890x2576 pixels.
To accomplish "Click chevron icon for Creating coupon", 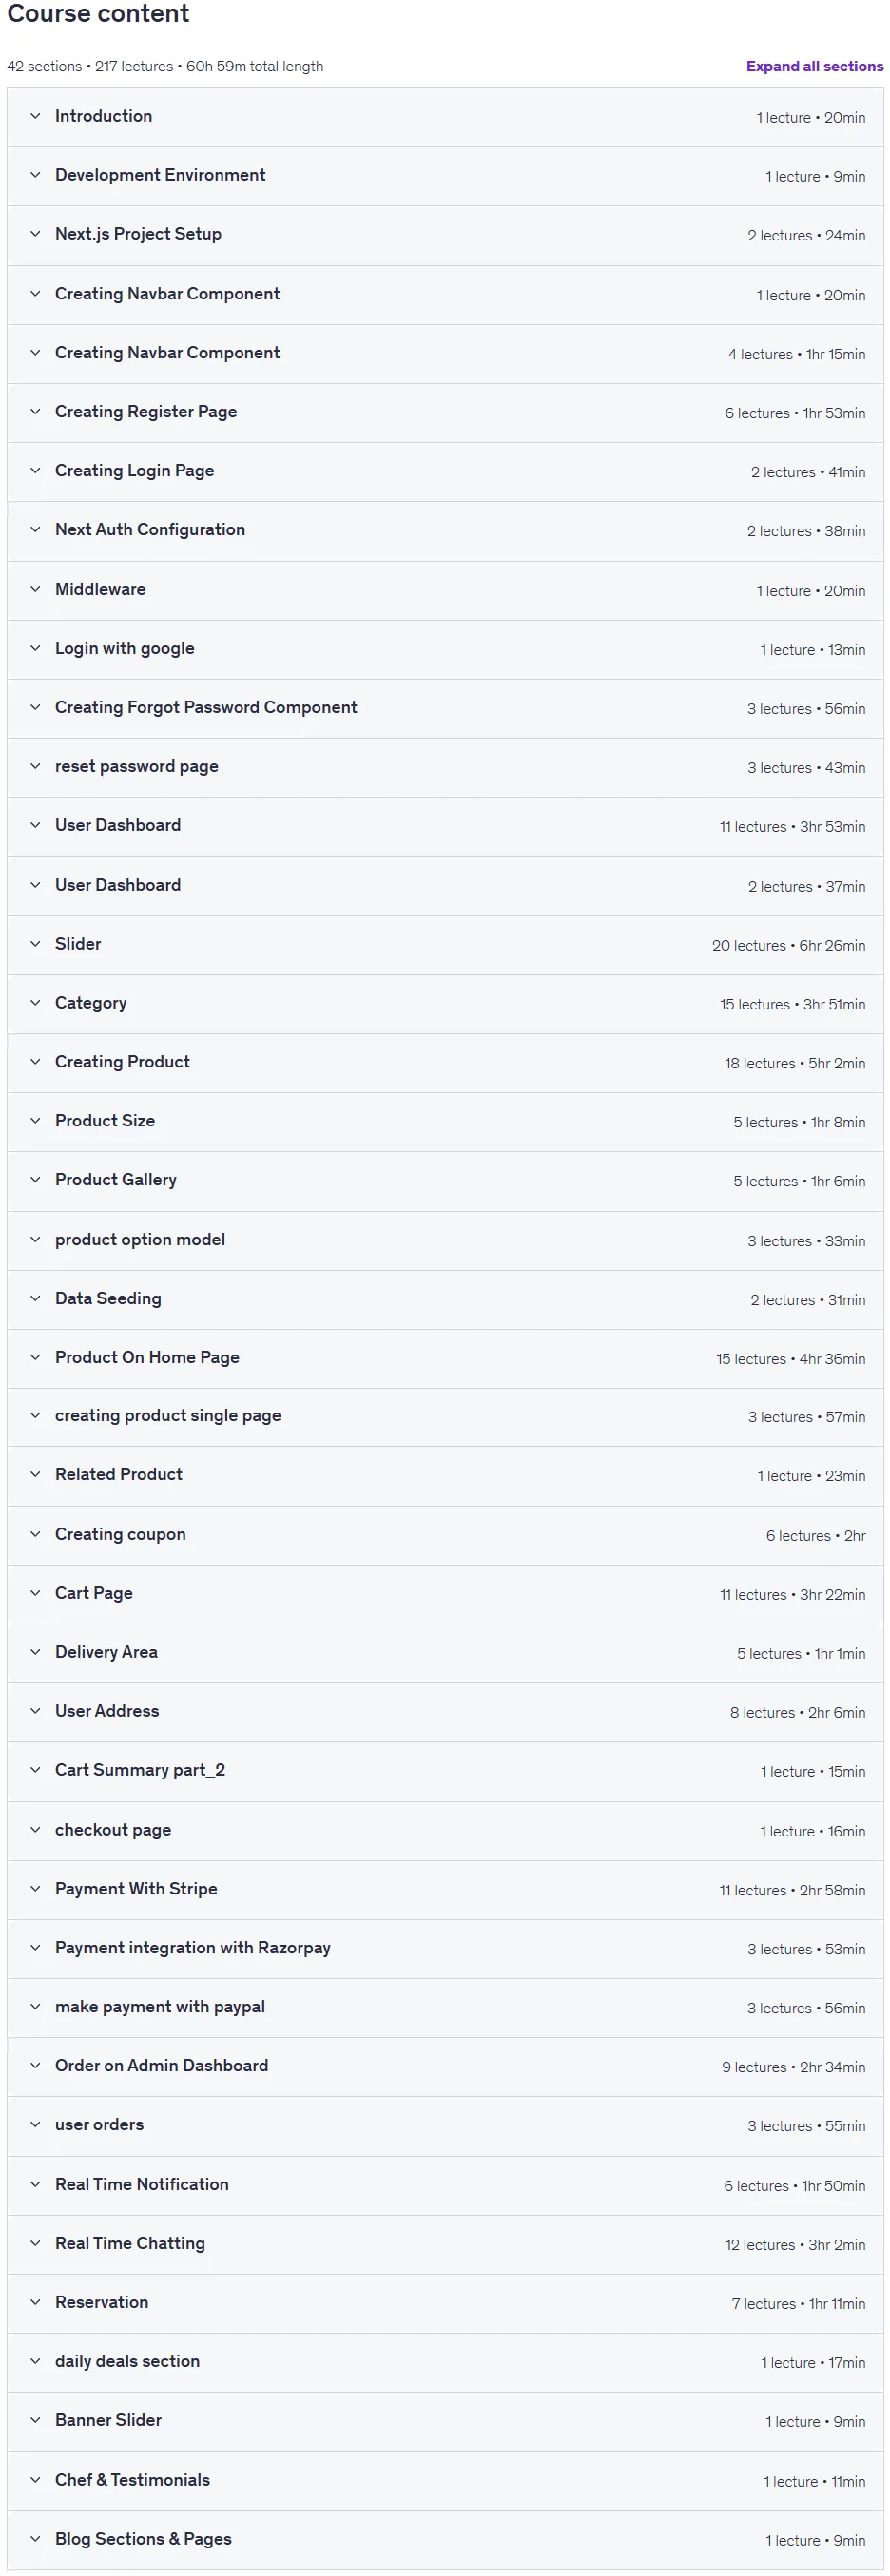I will (35, 1534).
